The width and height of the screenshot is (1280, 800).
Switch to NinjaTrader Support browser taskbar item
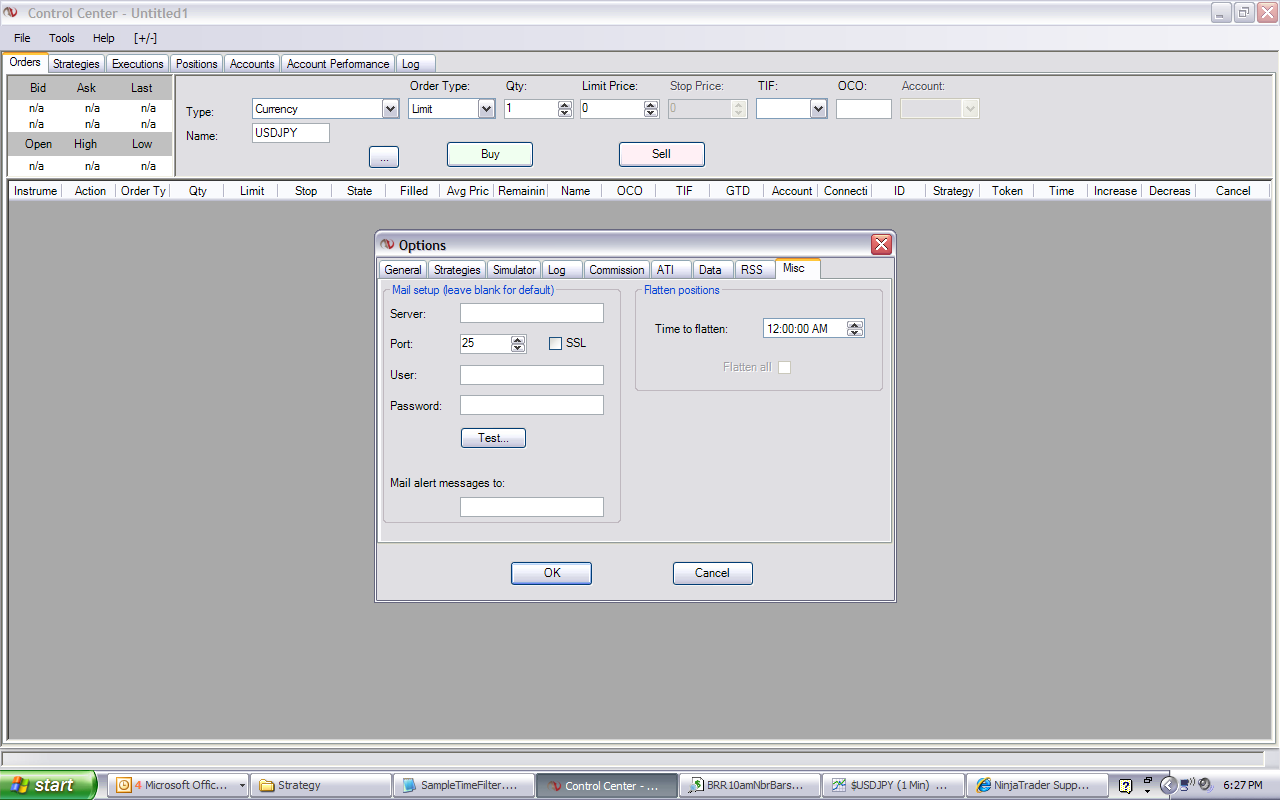click(1036, 785)
